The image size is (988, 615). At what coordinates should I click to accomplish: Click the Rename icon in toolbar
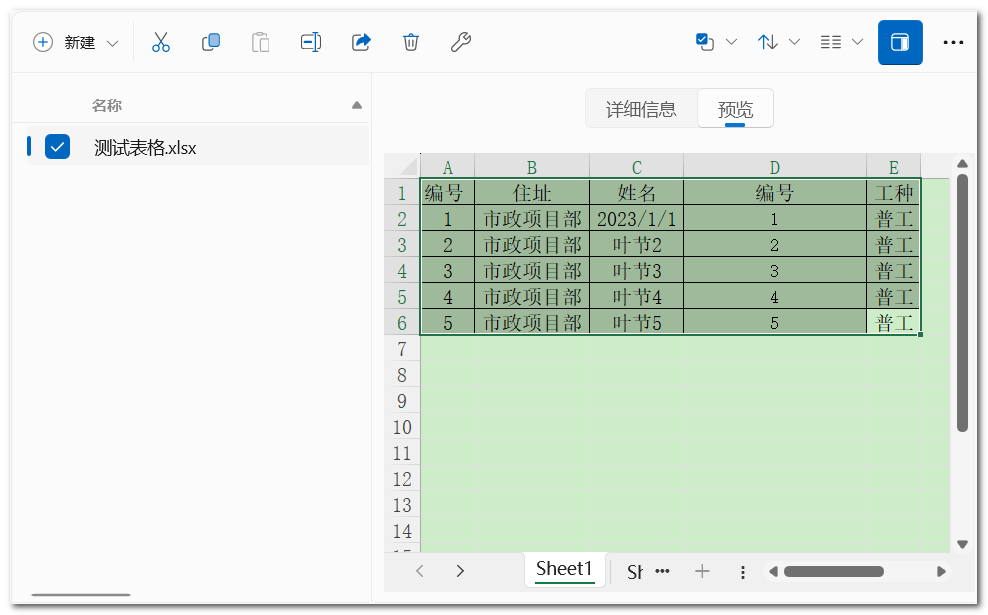(x=311, y=42)
